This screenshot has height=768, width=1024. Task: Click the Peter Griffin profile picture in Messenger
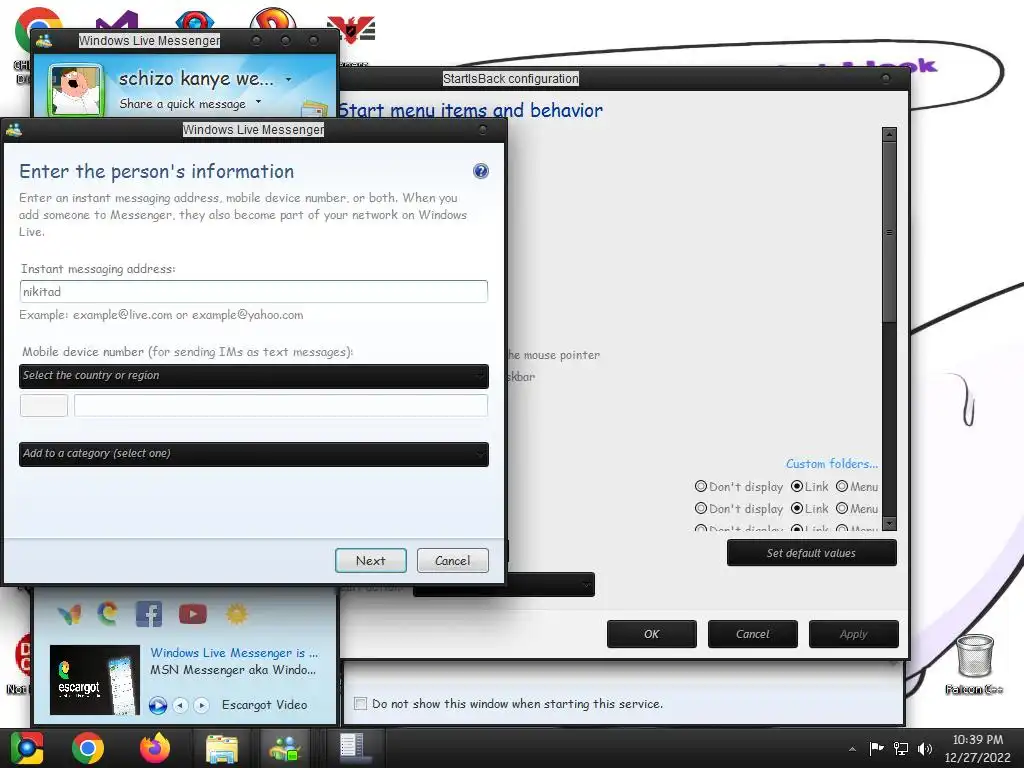coord(76,91)
